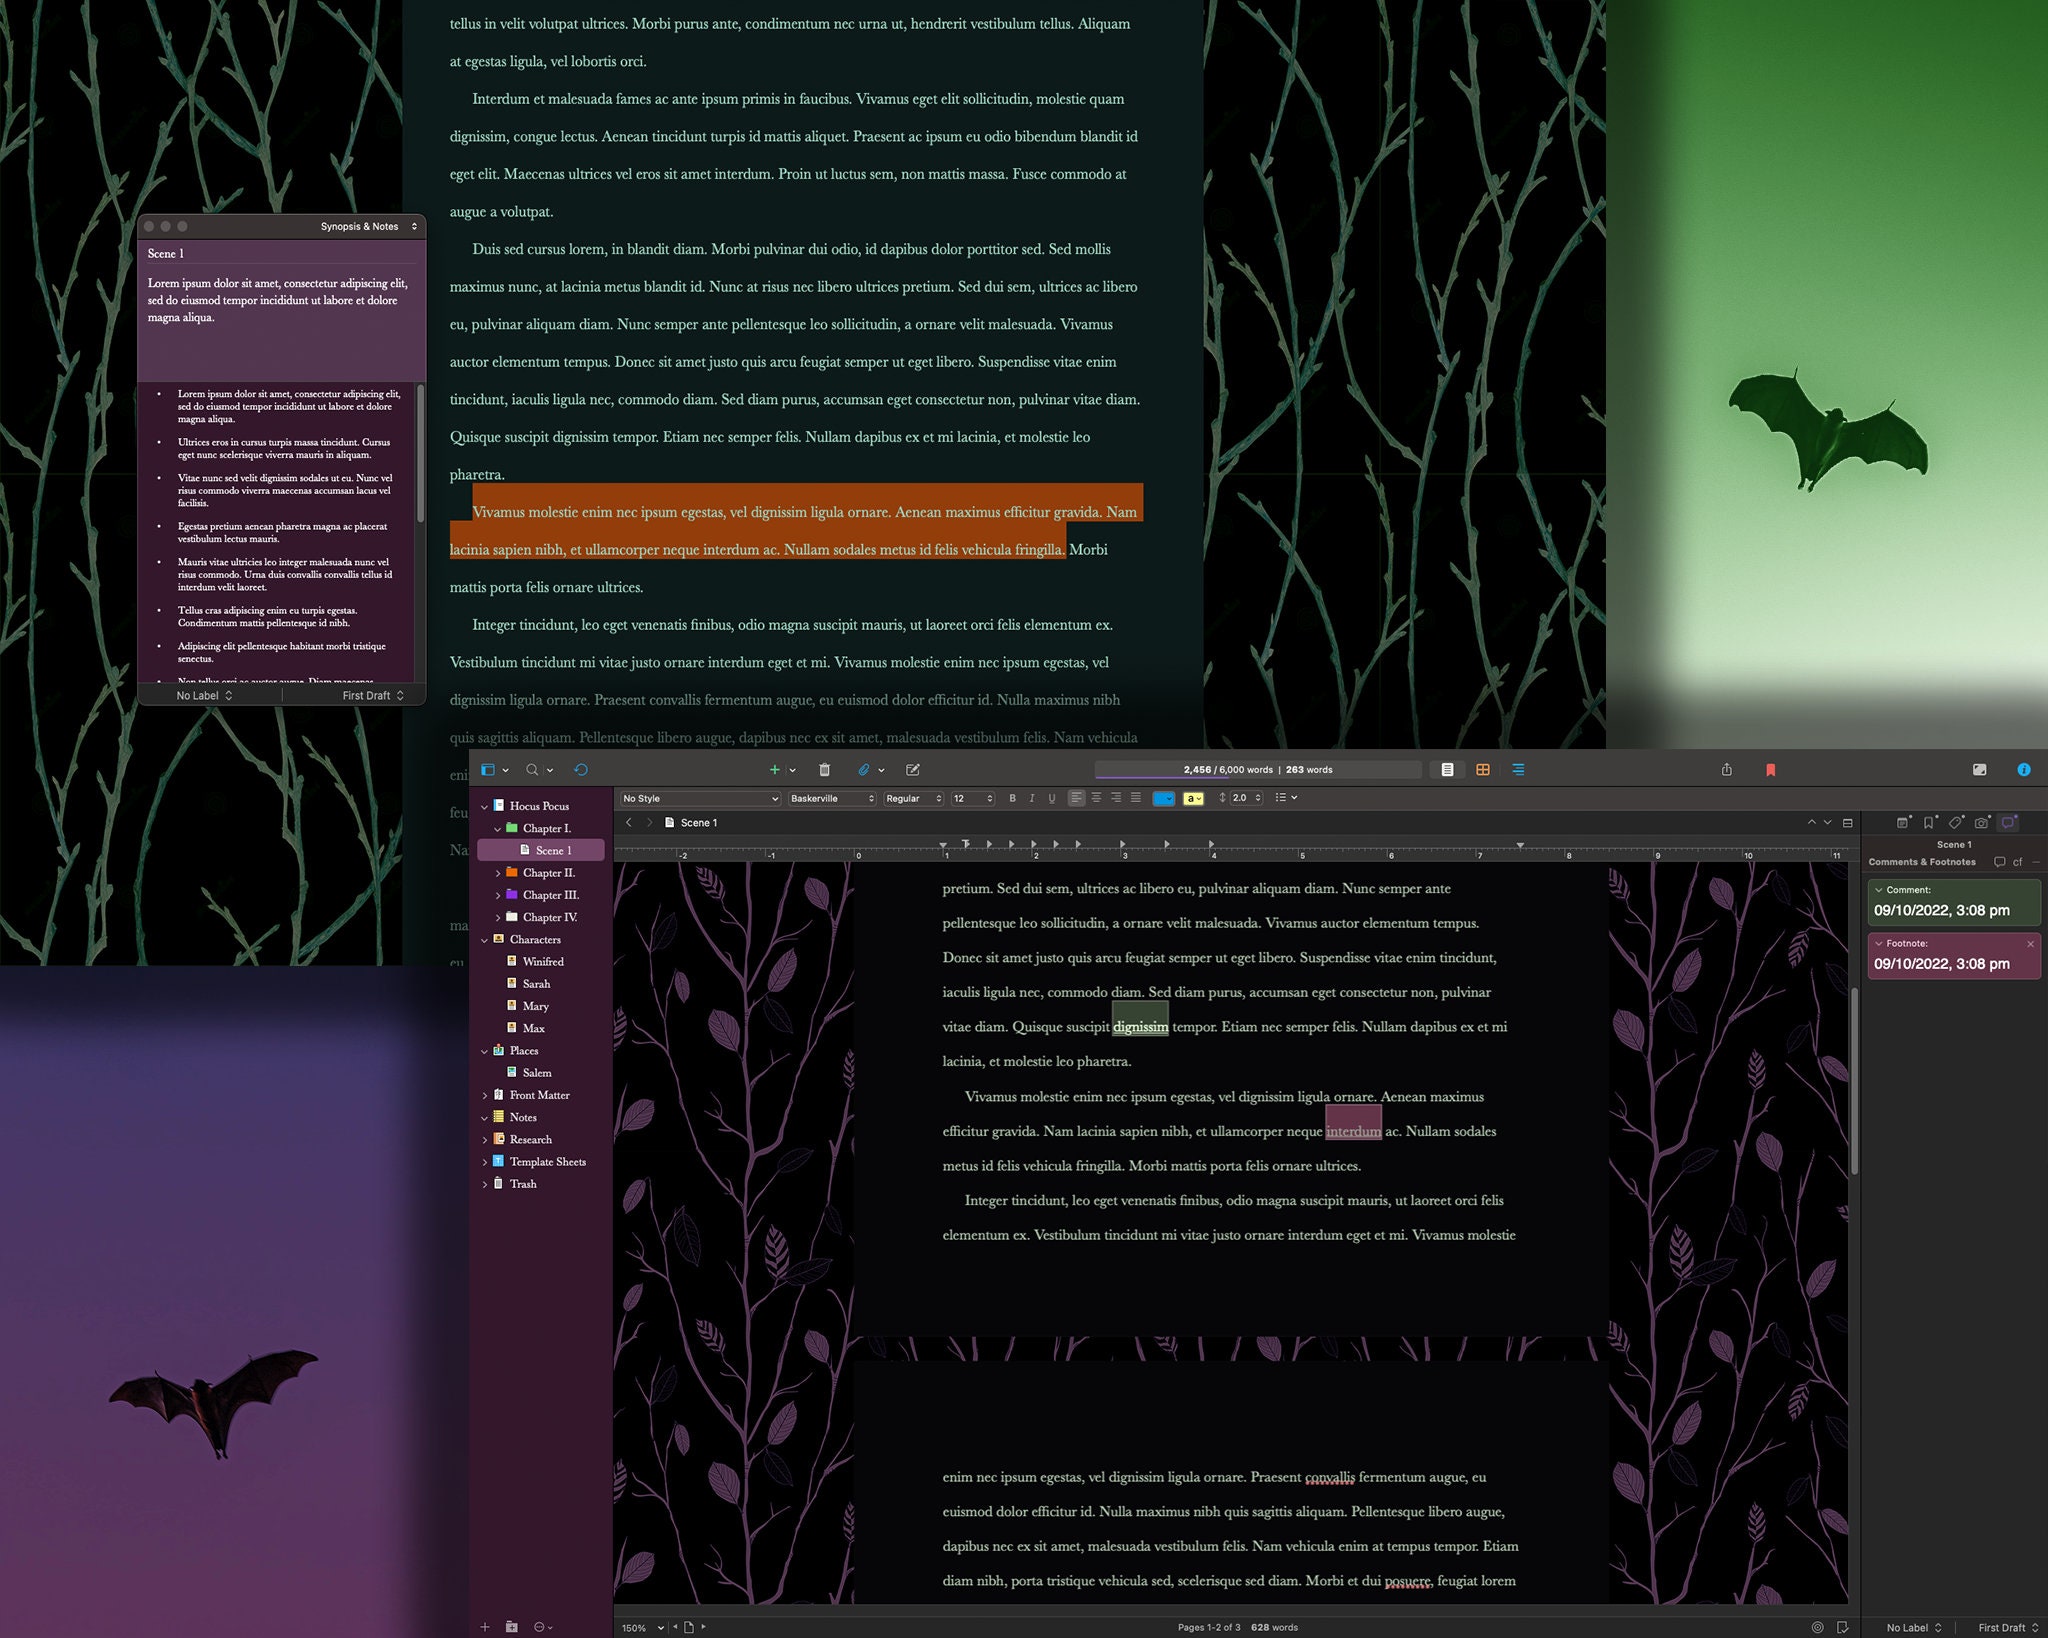
Task: Click the paperclip attachment icon in the toolbar
Action: (x=864, y=770)
